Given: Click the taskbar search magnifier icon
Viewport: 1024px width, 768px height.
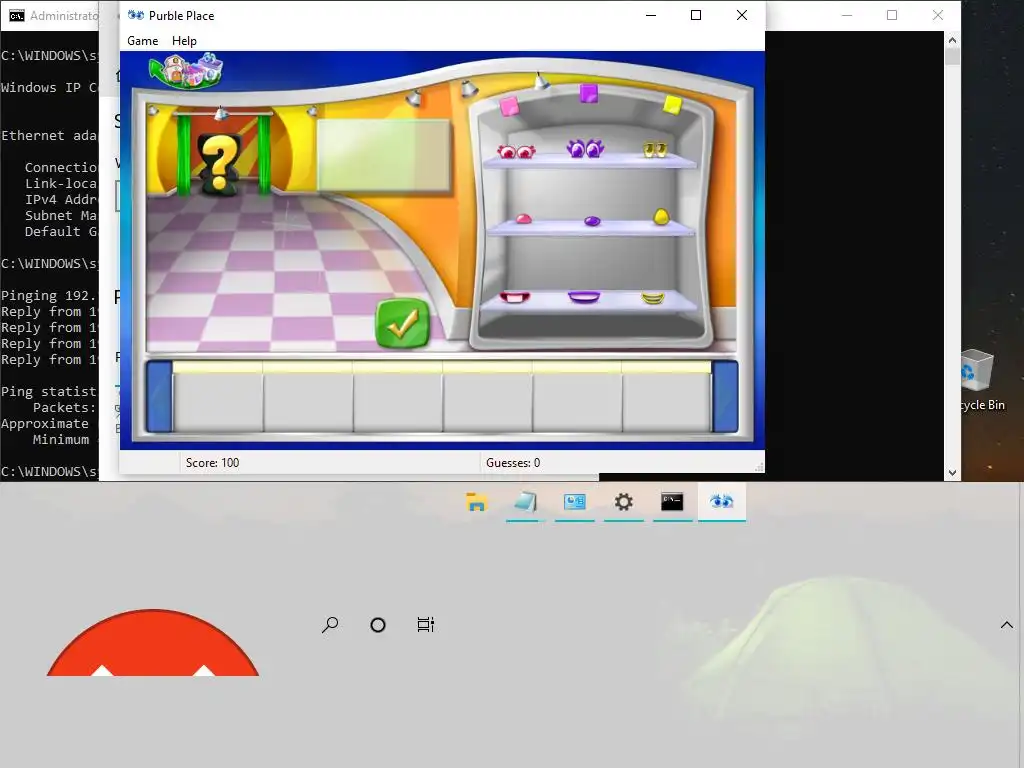Looking at the screenshot, I should pyautogui.click(x=330, y=625).
